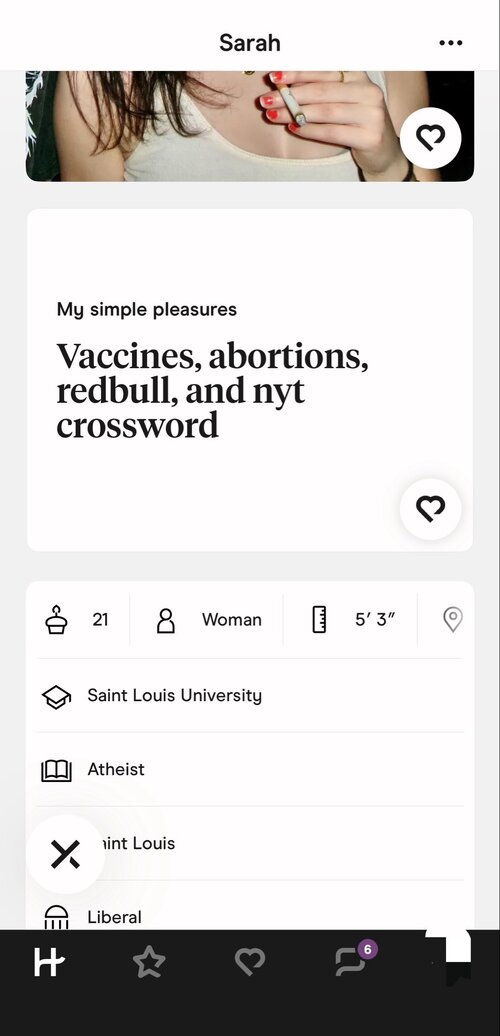500x1036 pixels.
Task: Open the three-dot options menu
Action: point(450,43)
